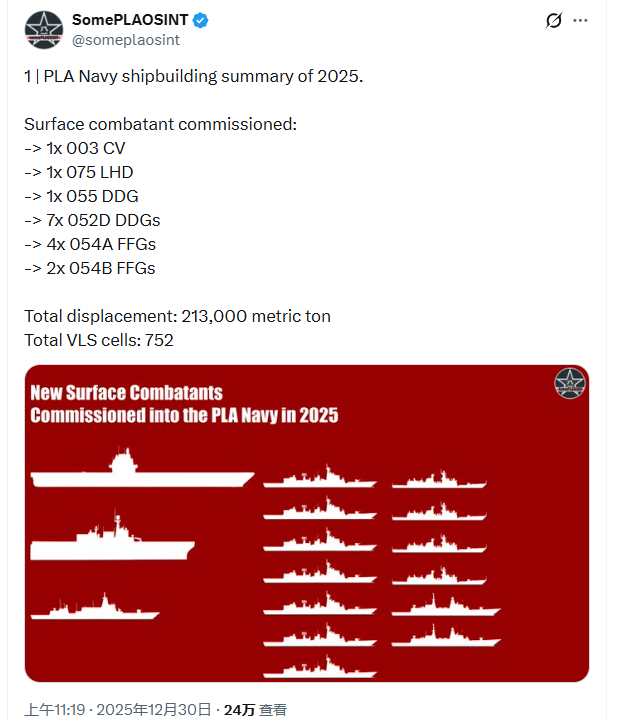Click the SomePLAOSINT profile avatar

(x=45, y=30)
